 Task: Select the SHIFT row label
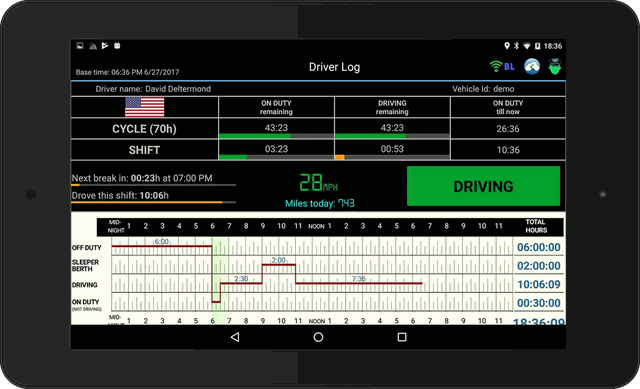(144, 150)
